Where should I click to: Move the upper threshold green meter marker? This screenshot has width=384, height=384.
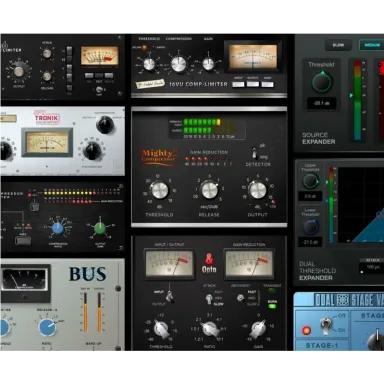click(x=327, y=182)
